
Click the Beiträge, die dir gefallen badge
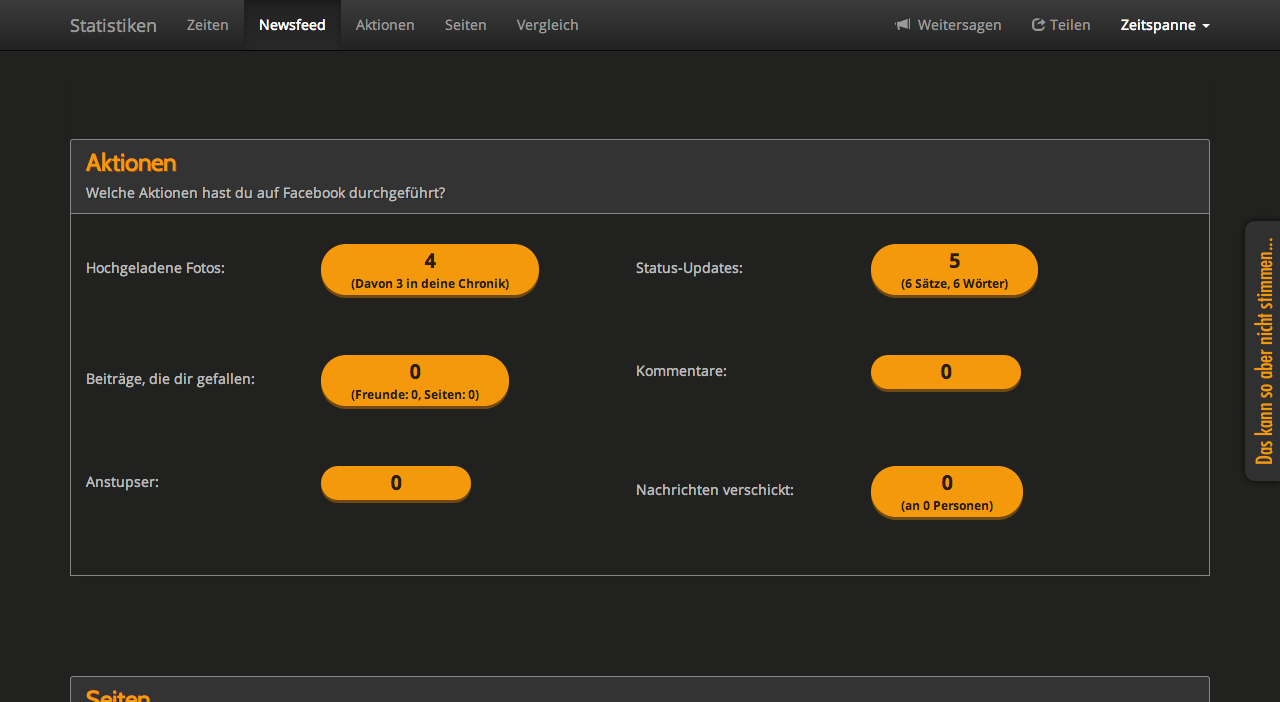pyautogui.click(x=415, y=381)
